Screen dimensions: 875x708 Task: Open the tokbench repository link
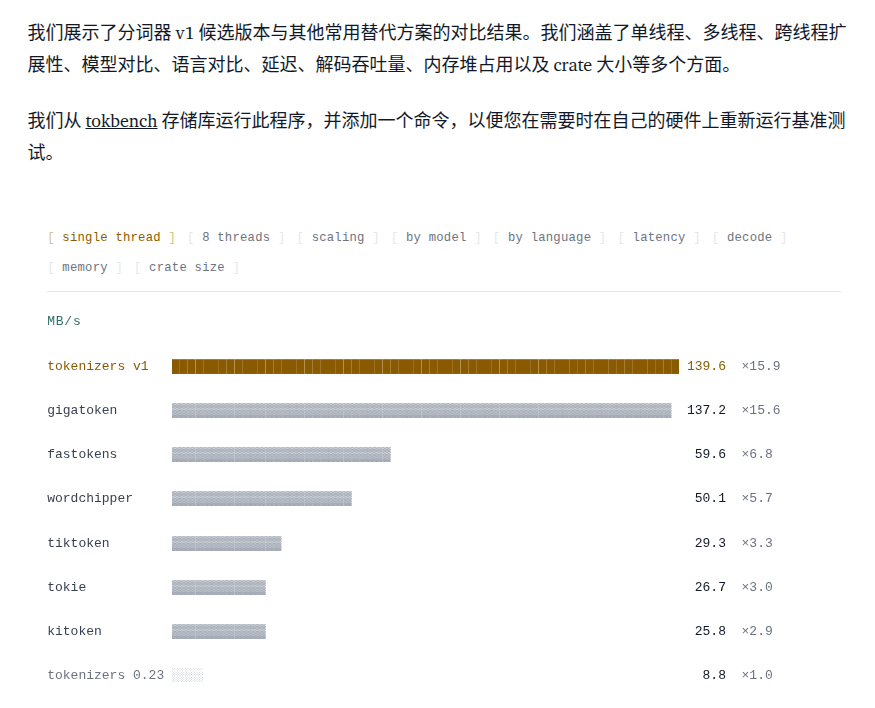pyautogui.click(x=121, y=121)
